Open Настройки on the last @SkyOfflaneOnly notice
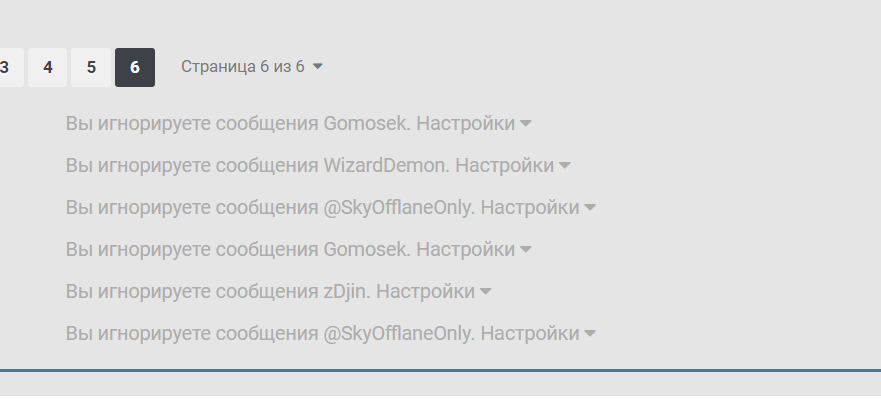This screenshot has width=881, height=402. click(x=530, y=333)
